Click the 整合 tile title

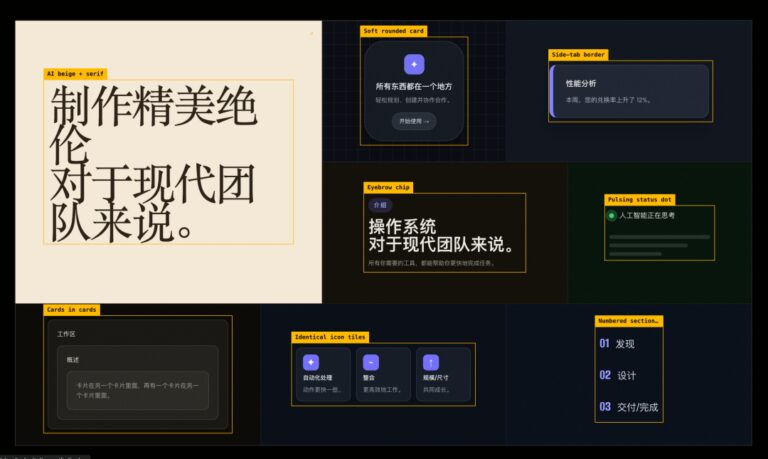coord(369,378)
